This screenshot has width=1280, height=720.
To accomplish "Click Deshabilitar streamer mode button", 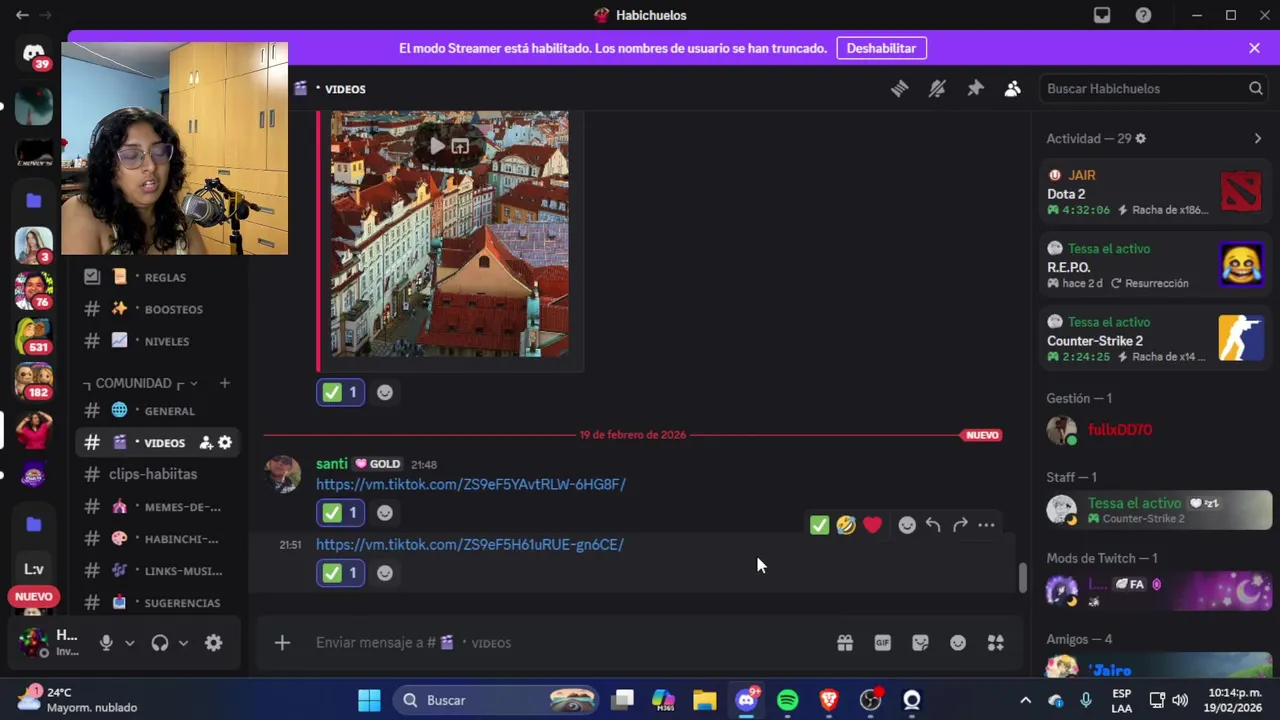I will coord(881,48).
